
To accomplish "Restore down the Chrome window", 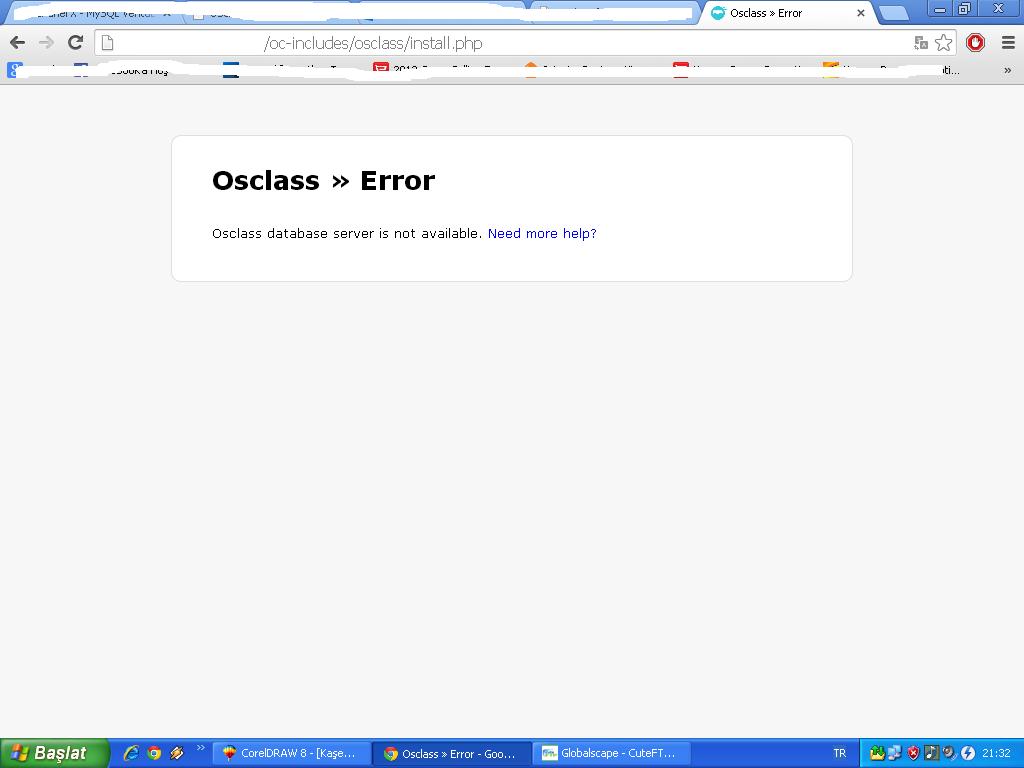I will pos(965,8).
